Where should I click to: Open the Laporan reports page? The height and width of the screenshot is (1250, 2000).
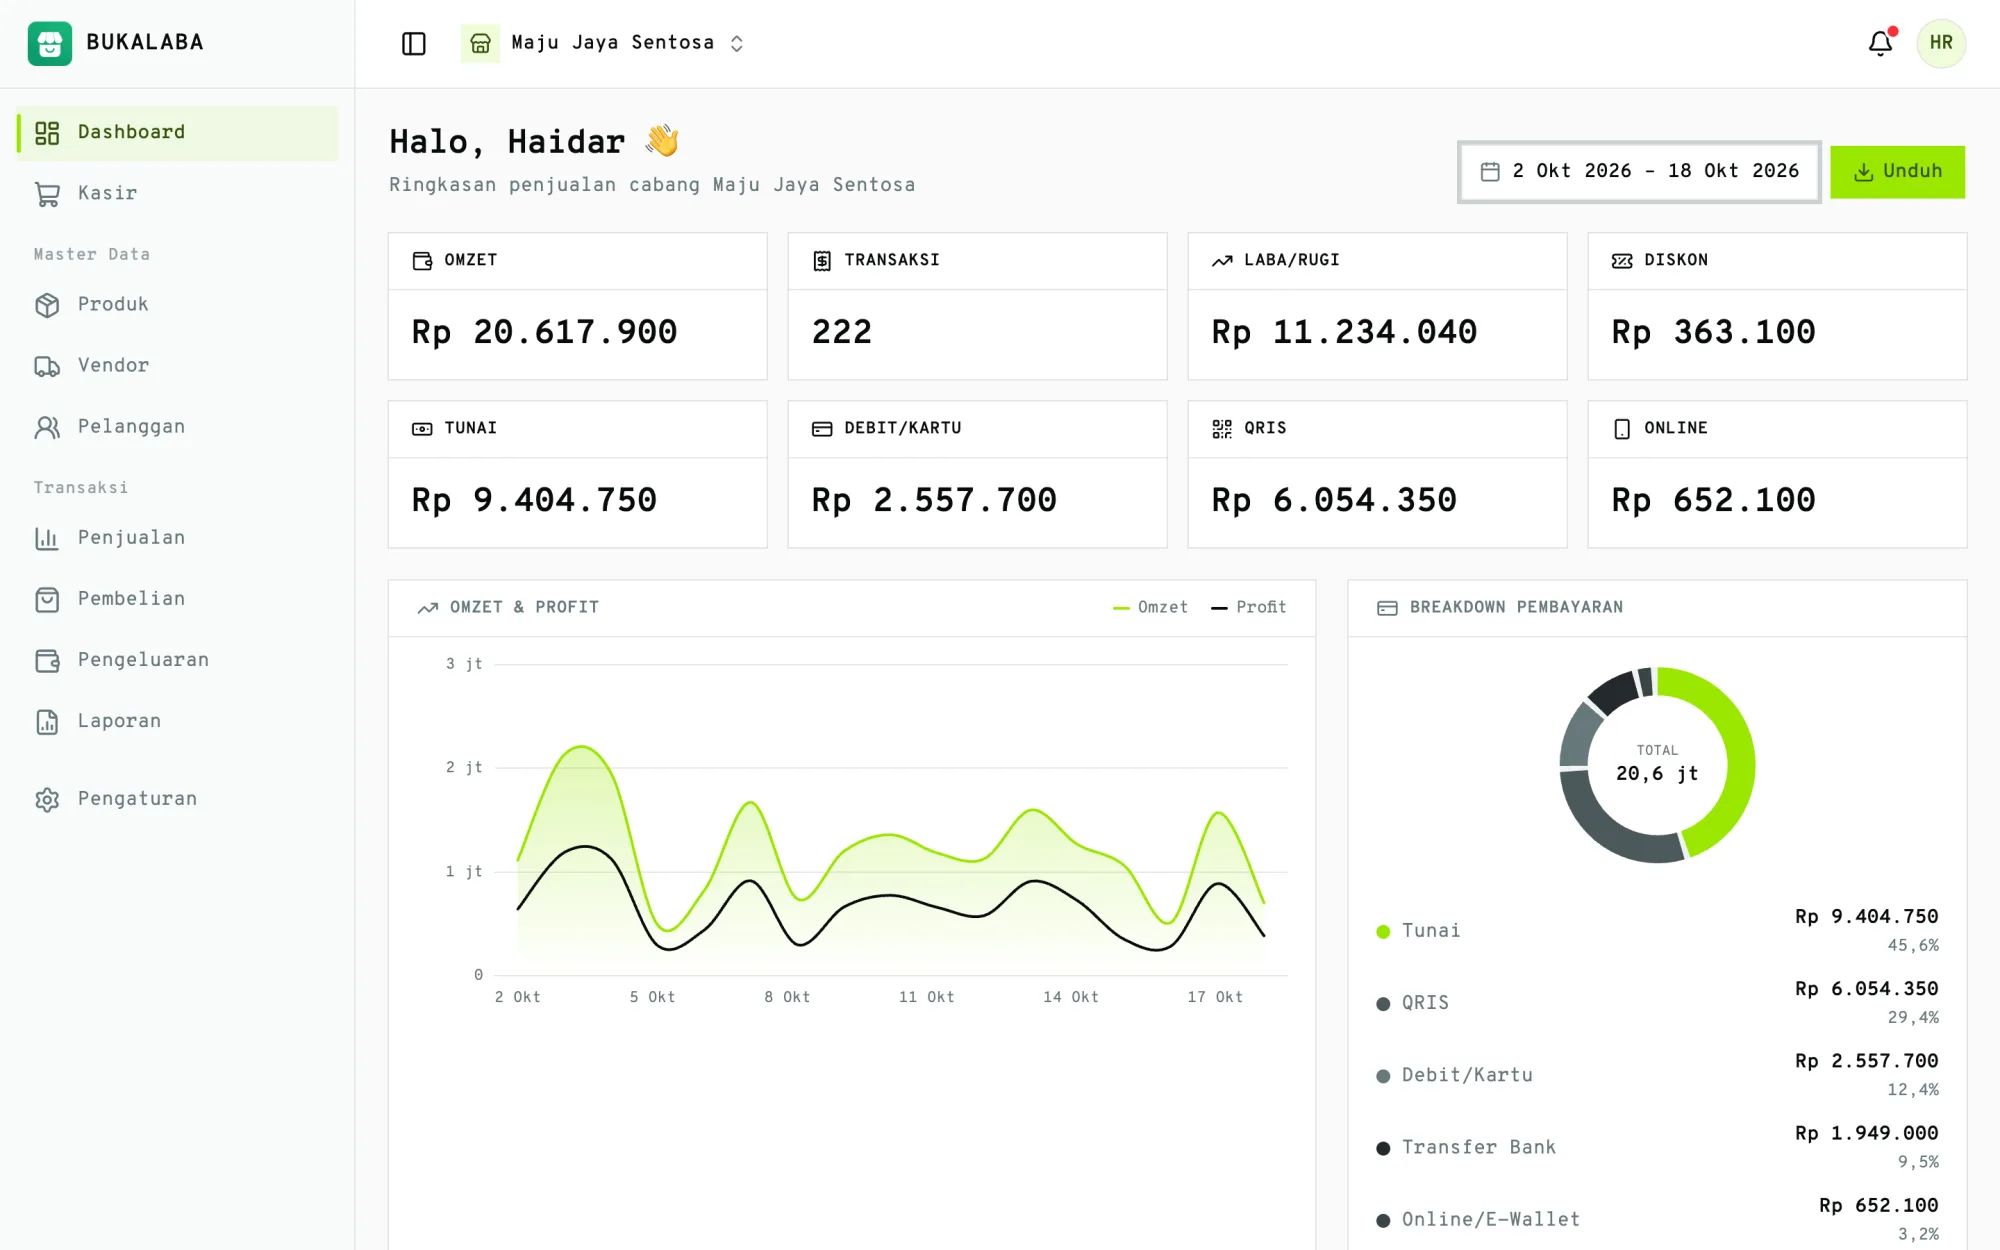[x=178, y=721]
